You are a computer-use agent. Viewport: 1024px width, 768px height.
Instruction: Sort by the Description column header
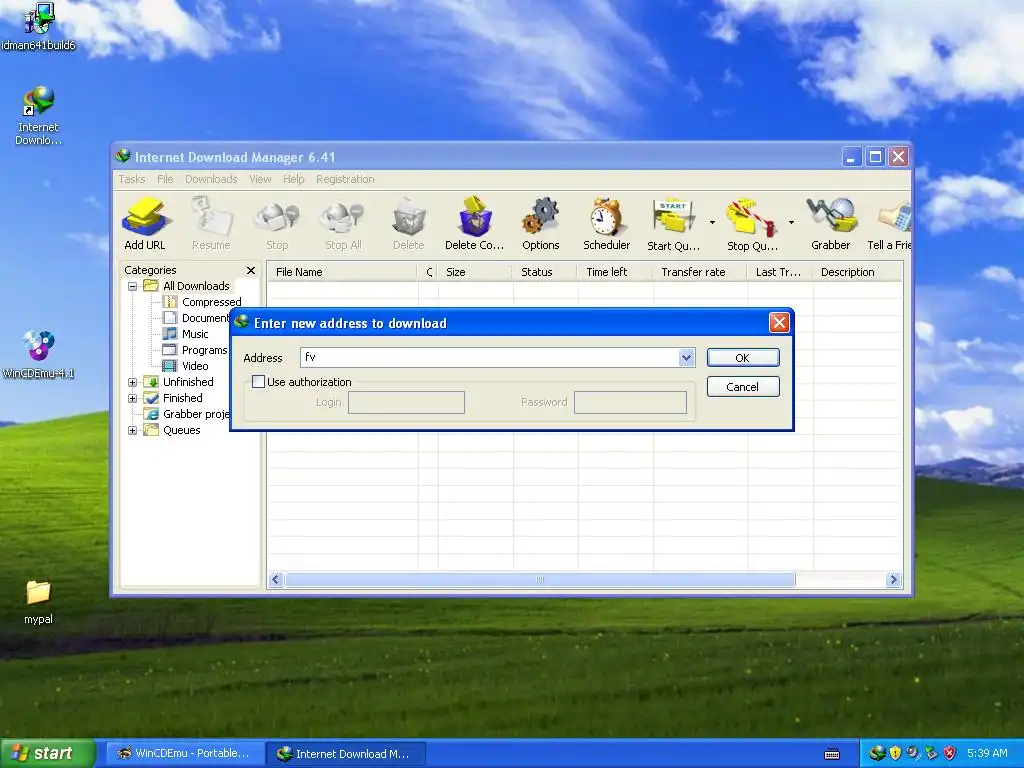tap(857, 272)
